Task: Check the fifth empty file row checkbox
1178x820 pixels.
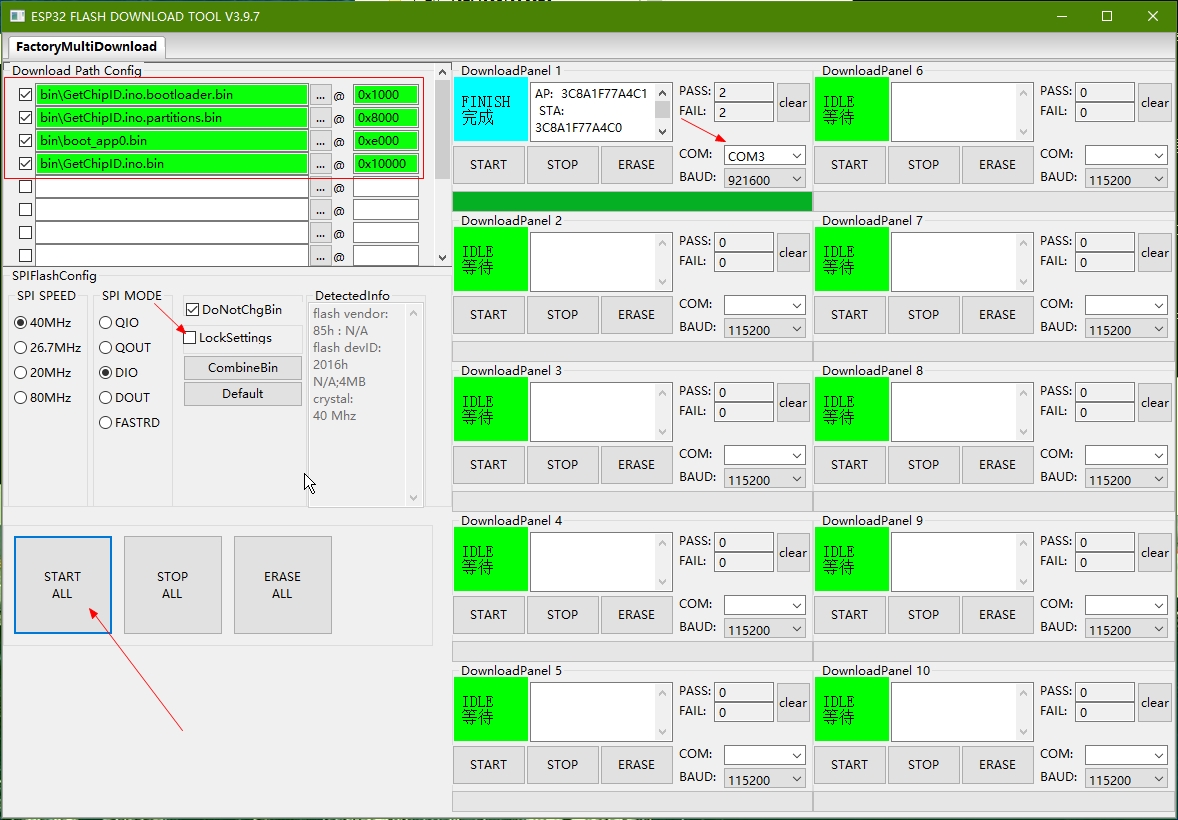Action: [x=26, y=186]
